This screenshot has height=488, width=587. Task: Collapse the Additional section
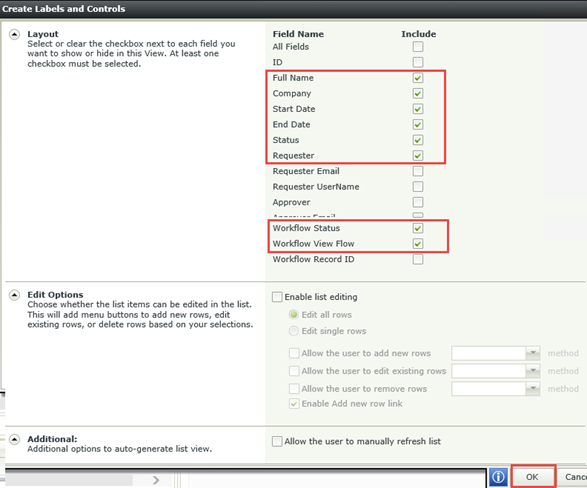tap(14, 439)
